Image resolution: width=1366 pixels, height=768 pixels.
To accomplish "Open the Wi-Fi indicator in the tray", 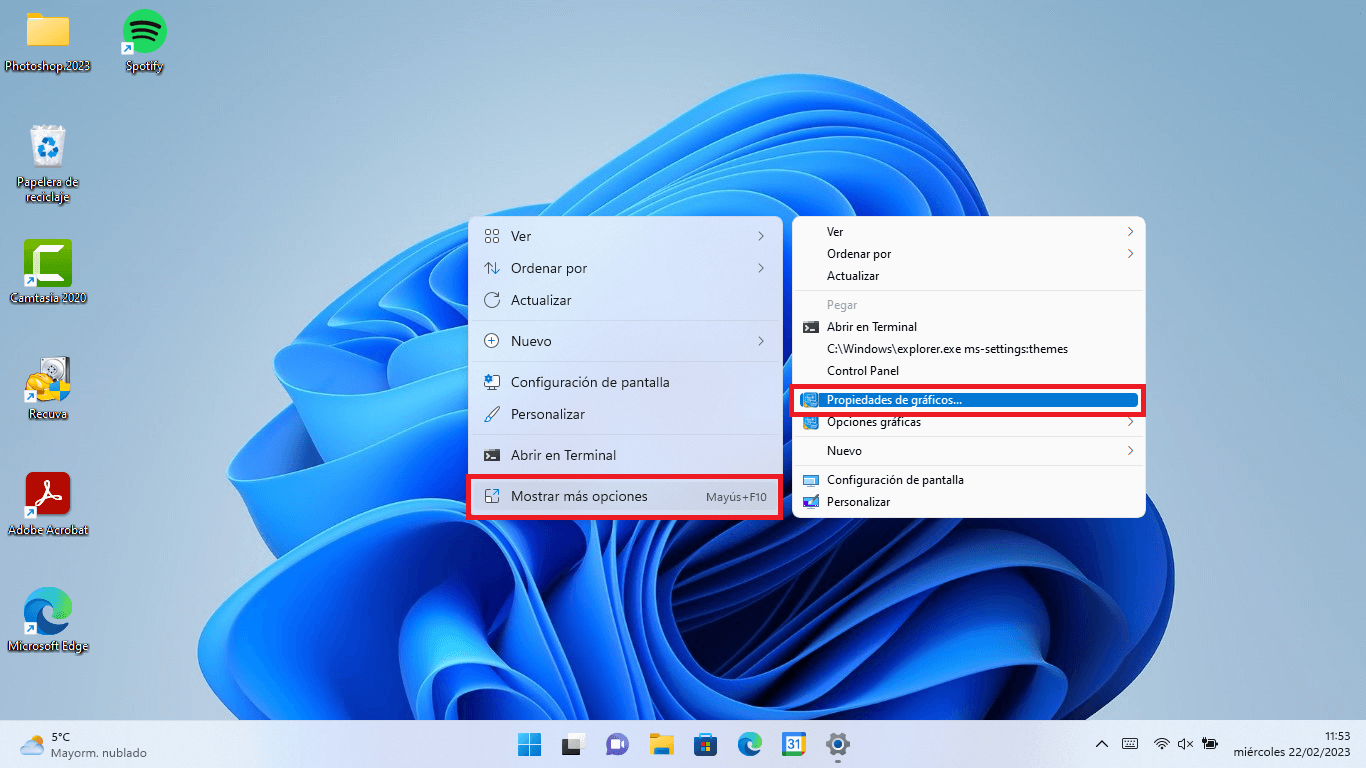I will [x=1161, y=745].
